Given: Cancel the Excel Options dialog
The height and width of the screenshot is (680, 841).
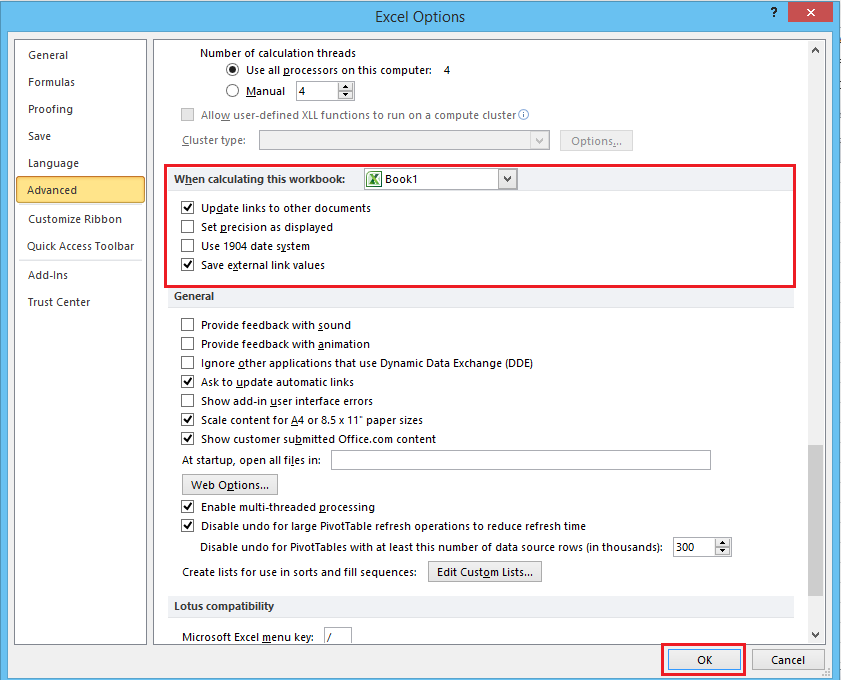Looking at the screenshot, I should pos(788,660).
